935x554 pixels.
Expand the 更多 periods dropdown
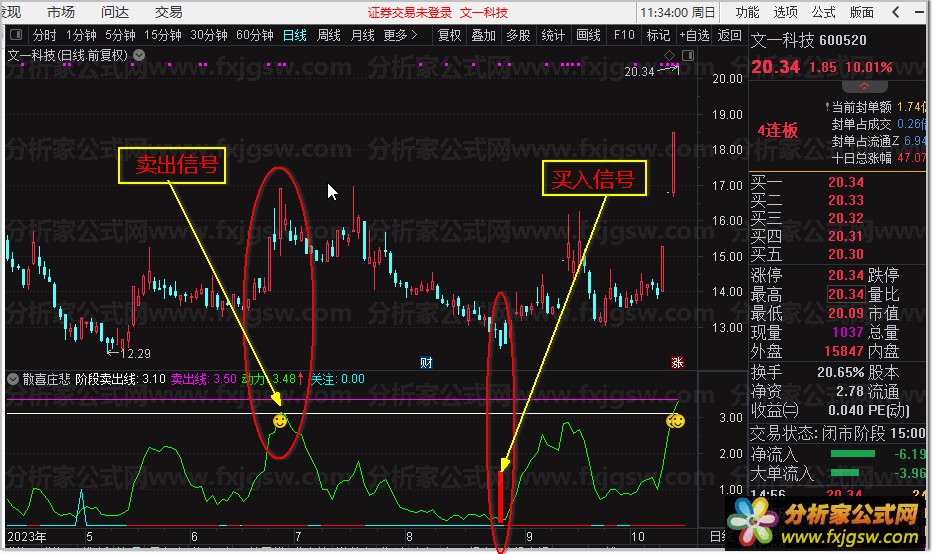[400, 35]
